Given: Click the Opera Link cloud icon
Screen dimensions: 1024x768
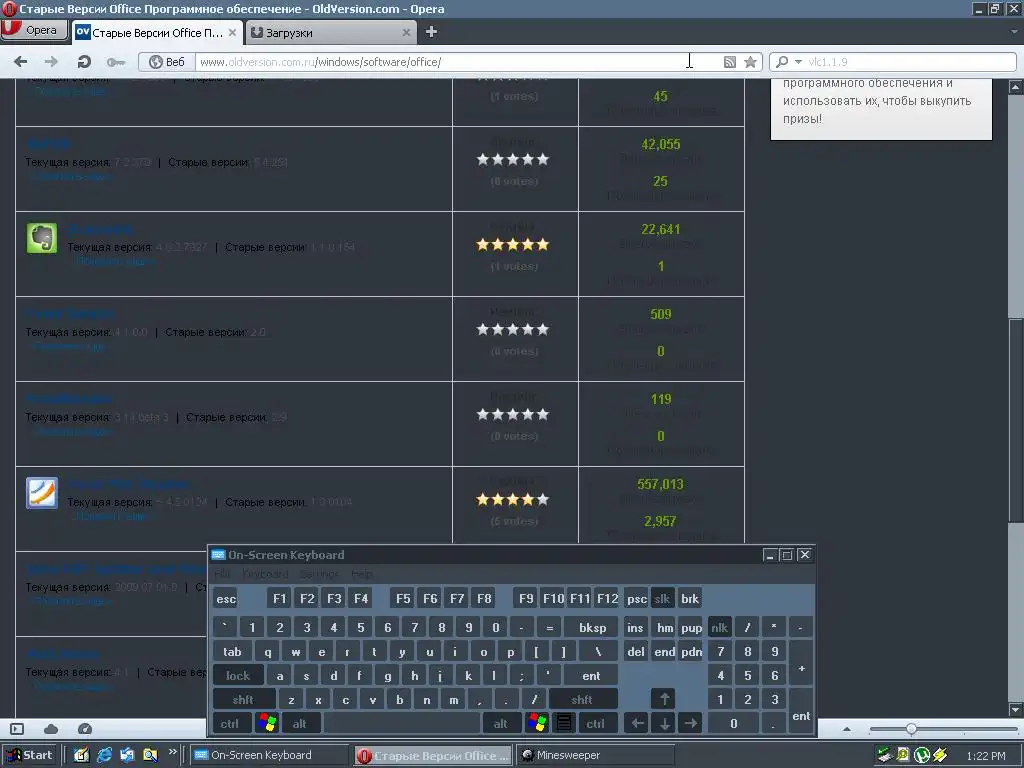Looking at the screenshot, I should 51,729.
